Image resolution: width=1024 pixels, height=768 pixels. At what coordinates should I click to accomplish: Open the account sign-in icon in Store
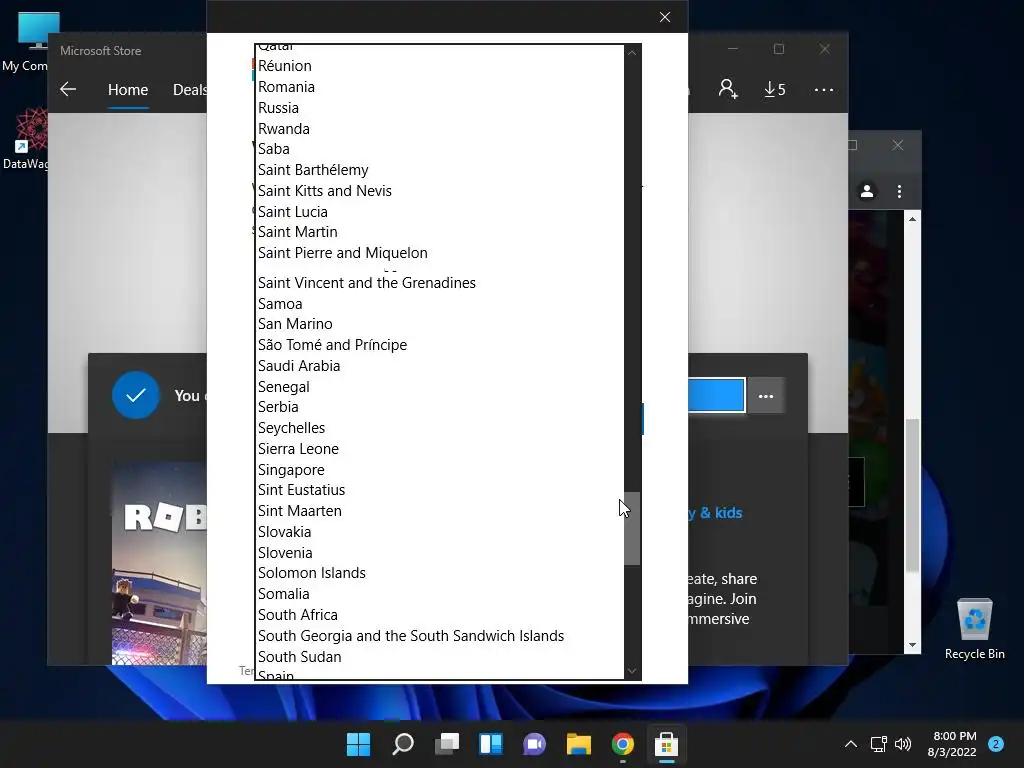click(x=728, y=89)
